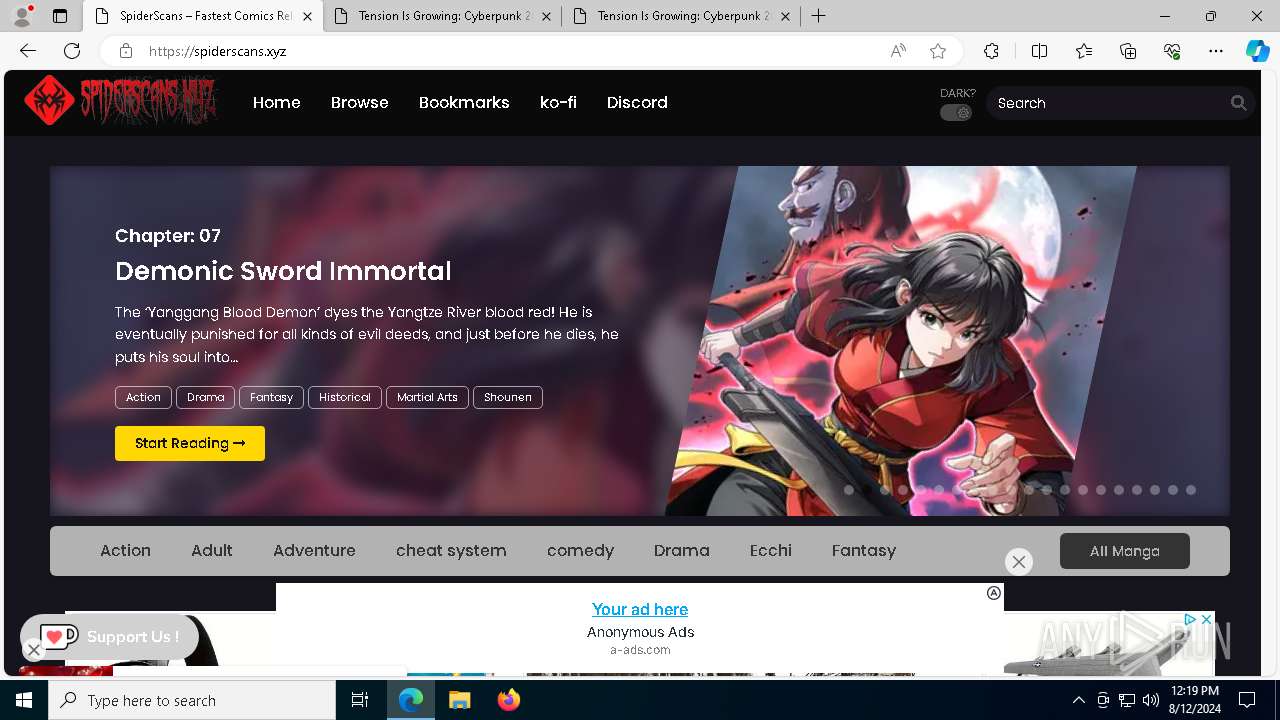Screen dimensions: 1280x720
Task: Activate Read aloud icon in address bar
Action: click(x=898, y=51)
